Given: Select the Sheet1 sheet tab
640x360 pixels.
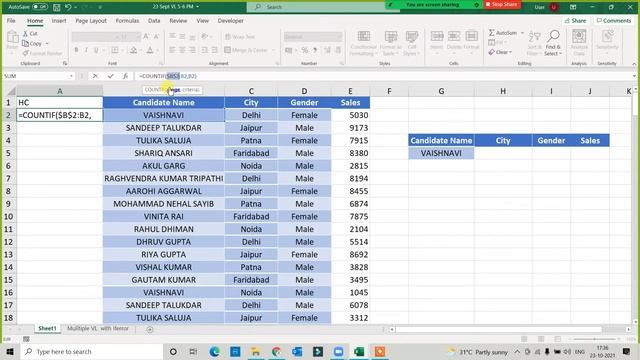Looking at the screenshot, I should pyautogui.click(x=47, y=329).
